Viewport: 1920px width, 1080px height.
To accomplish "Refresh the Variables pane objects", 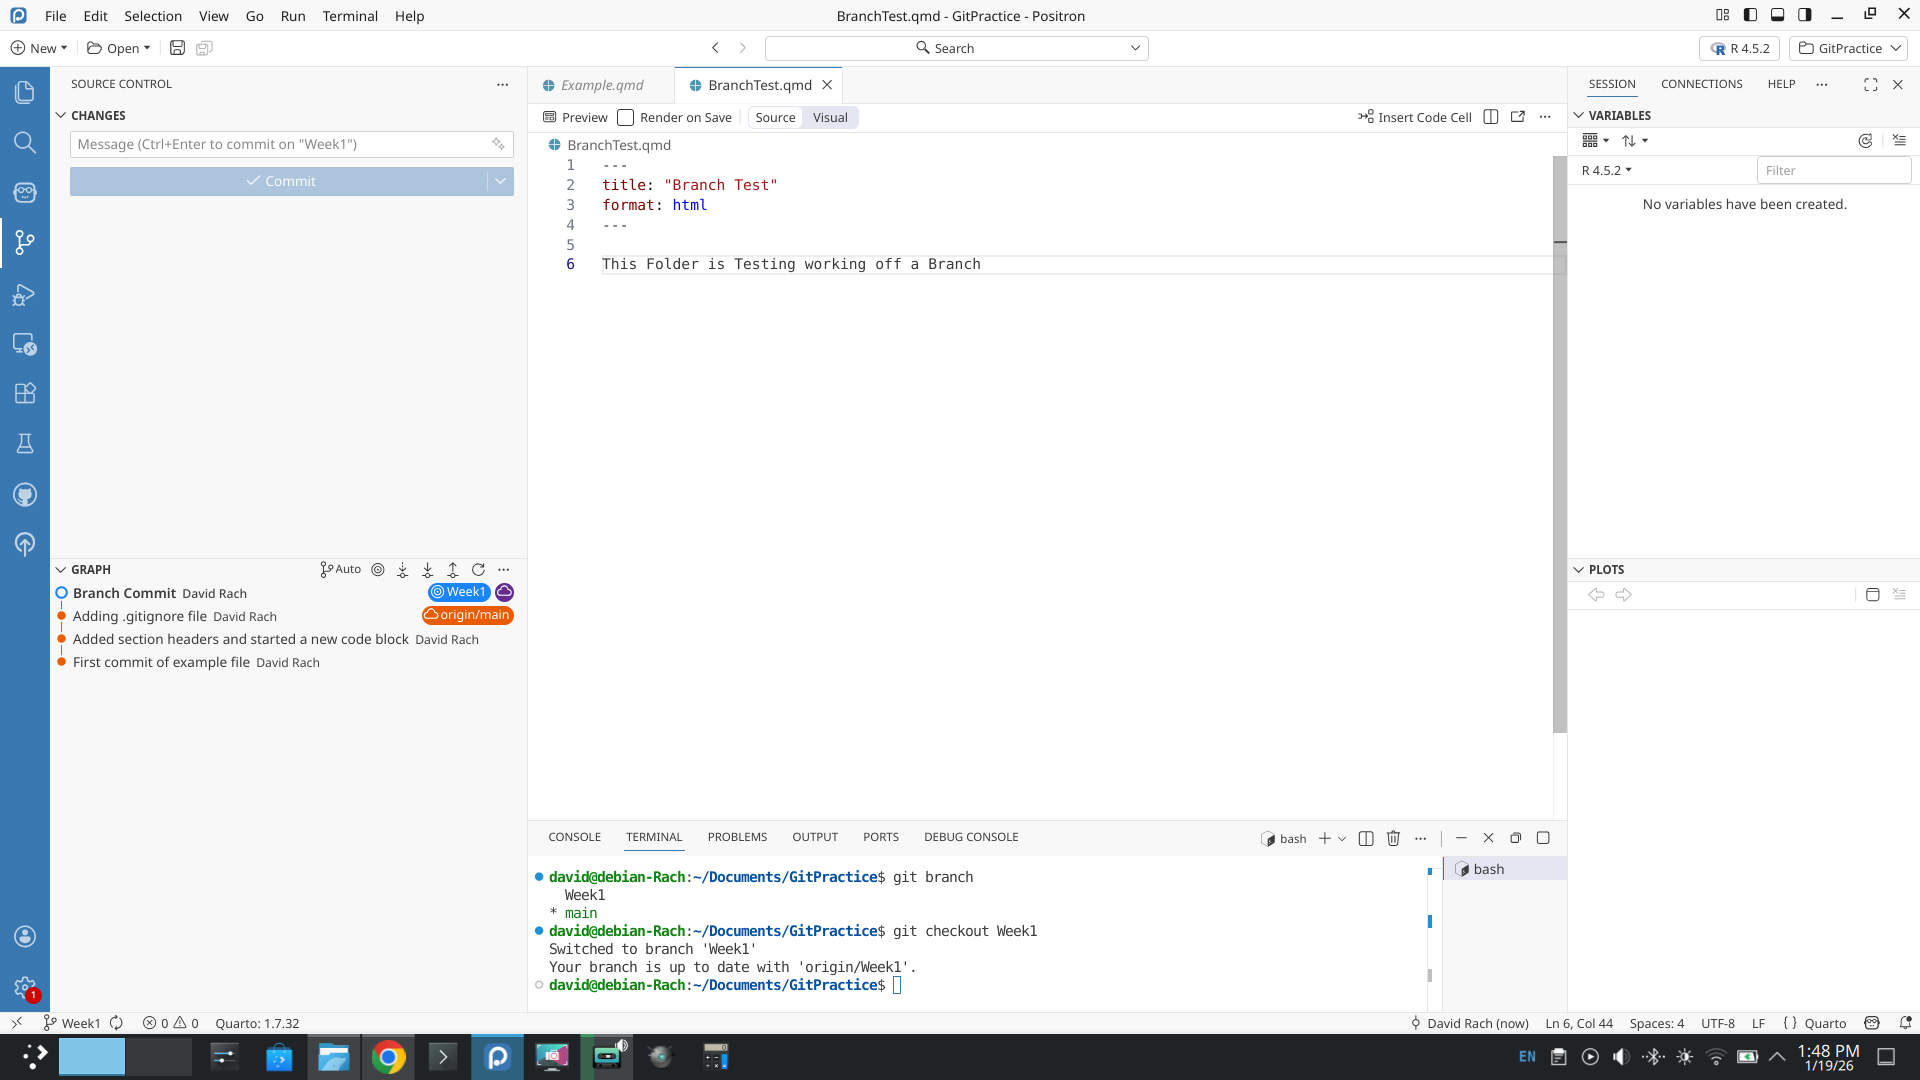I will [x=1865, y=141].
